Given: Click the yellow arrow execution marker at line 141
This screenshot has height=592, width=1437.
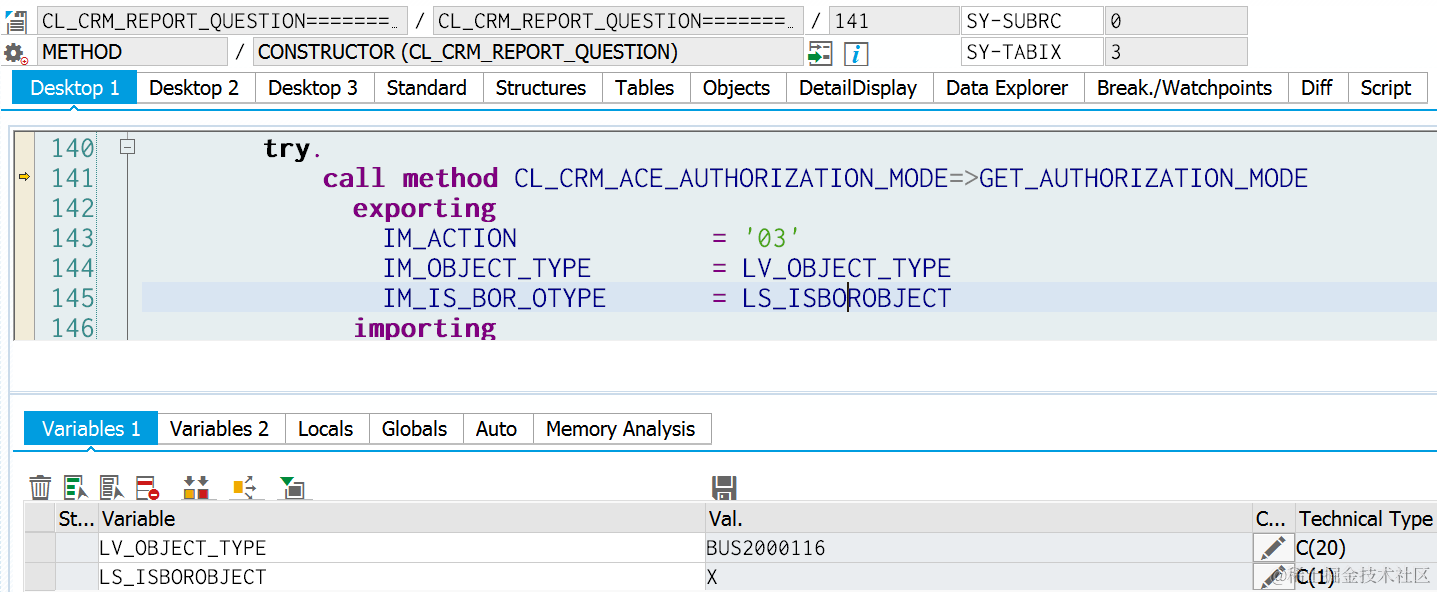Looking at the screenshot, I should coord(25,177).
